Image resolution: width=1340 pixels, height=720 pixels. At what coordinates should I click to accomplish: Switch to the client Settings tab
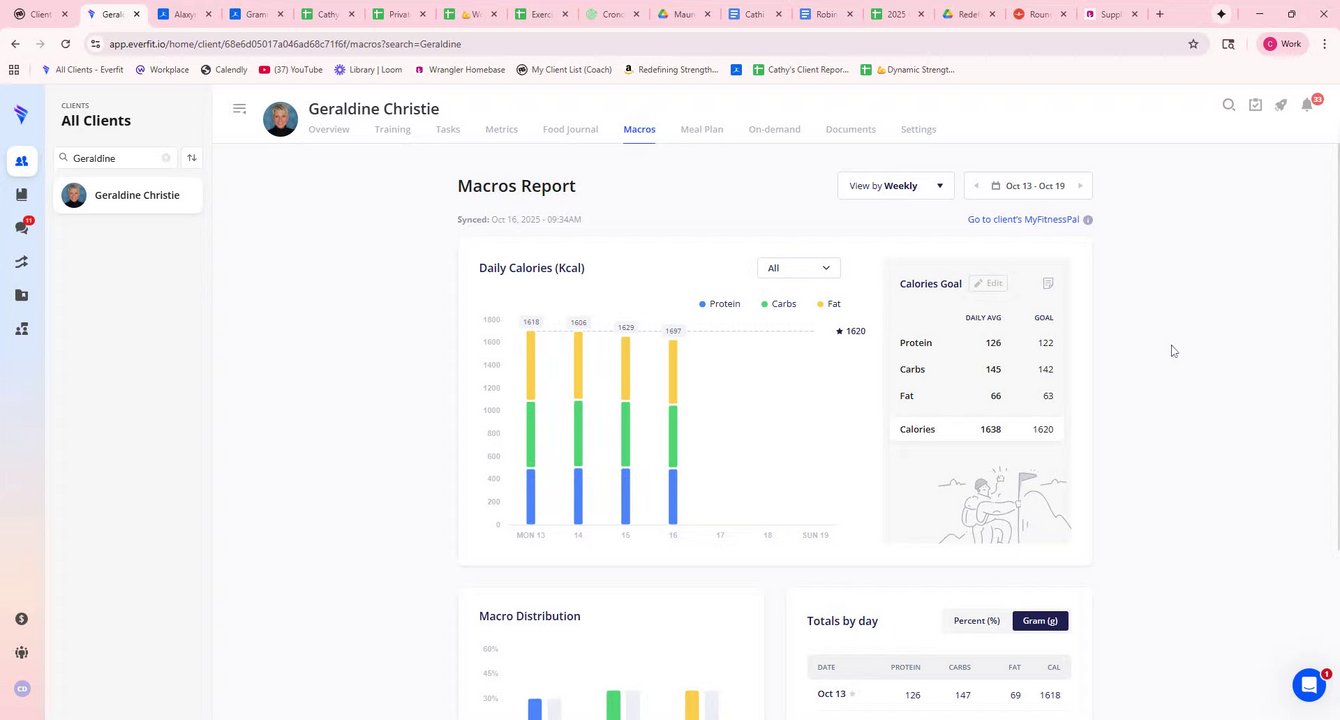pos(918,129)
